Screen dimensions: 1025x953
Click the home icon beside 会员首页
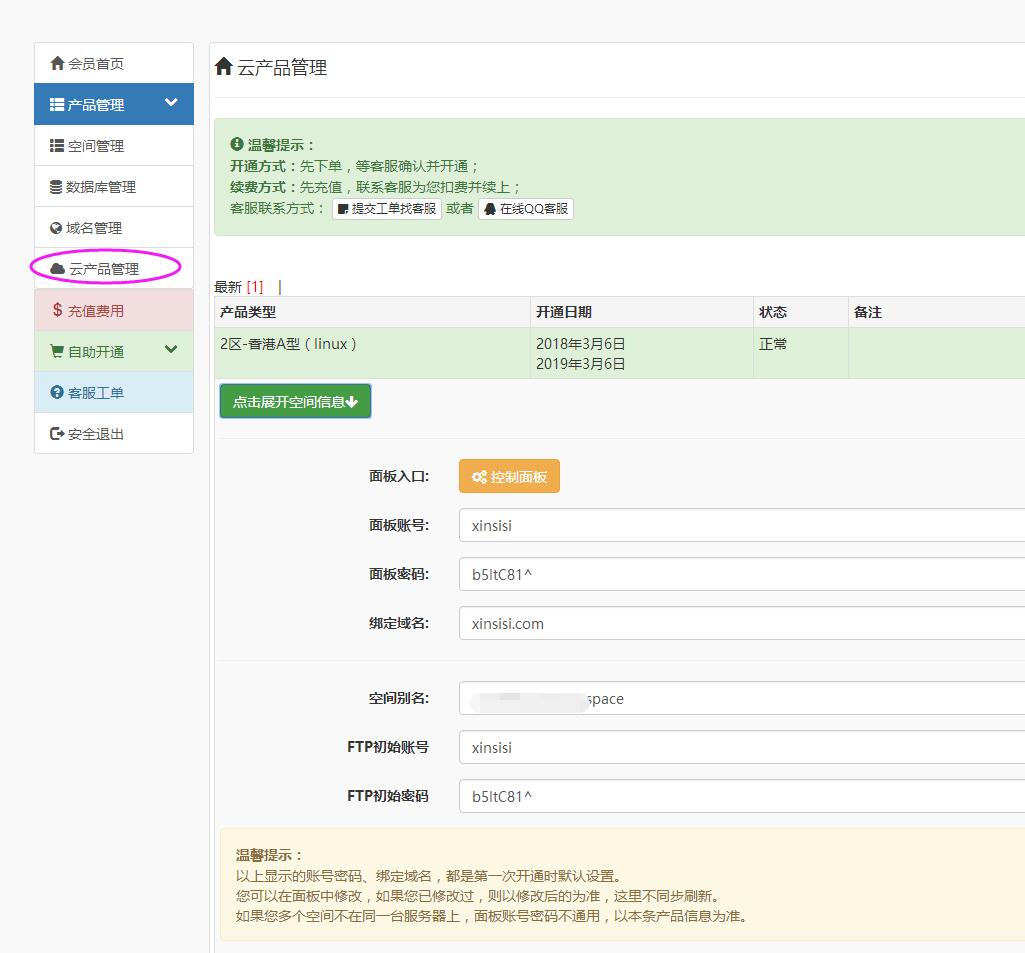coord(58,63)
